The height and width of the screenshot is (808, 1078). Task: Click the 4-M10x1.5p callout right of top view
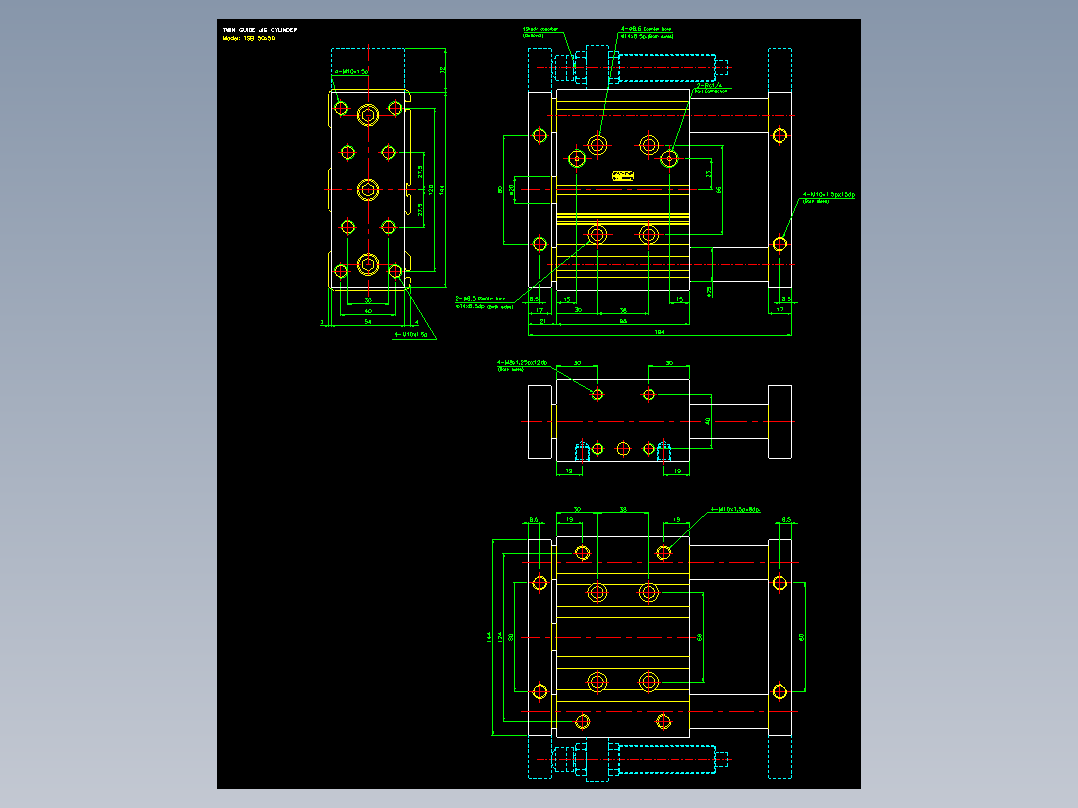pyautogui.click(x=828, y=197)
